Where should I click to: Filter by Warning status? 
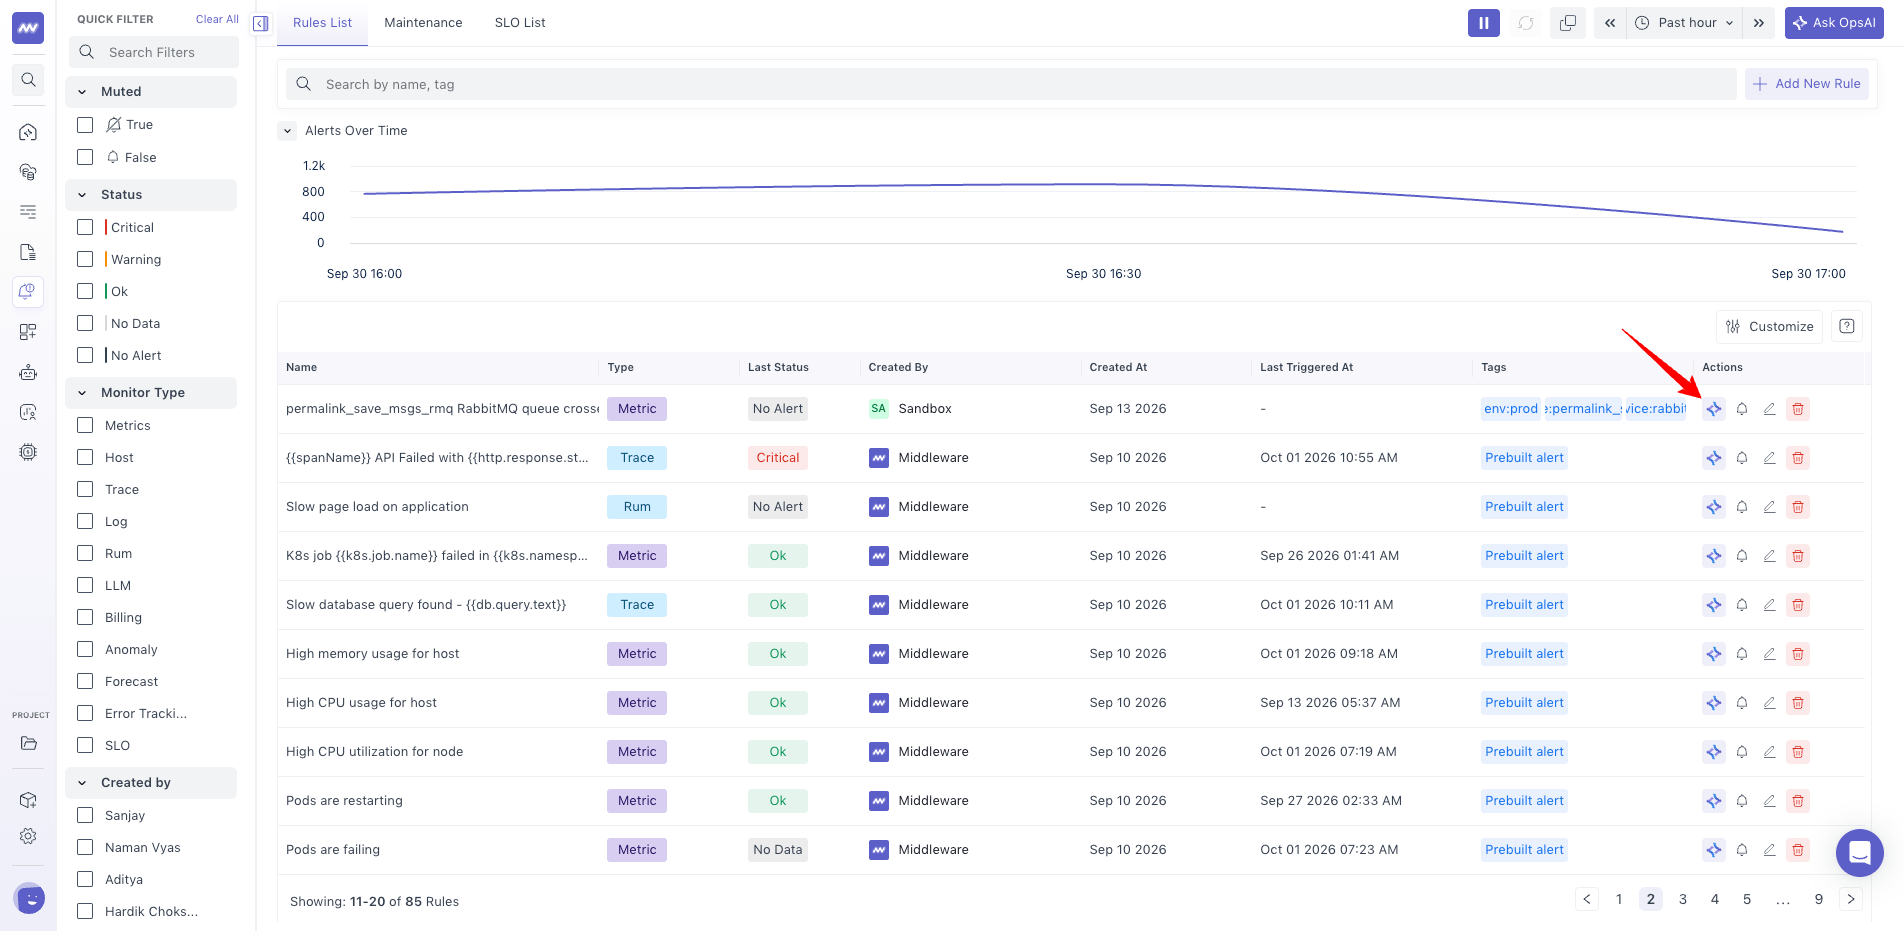(85, 259)
